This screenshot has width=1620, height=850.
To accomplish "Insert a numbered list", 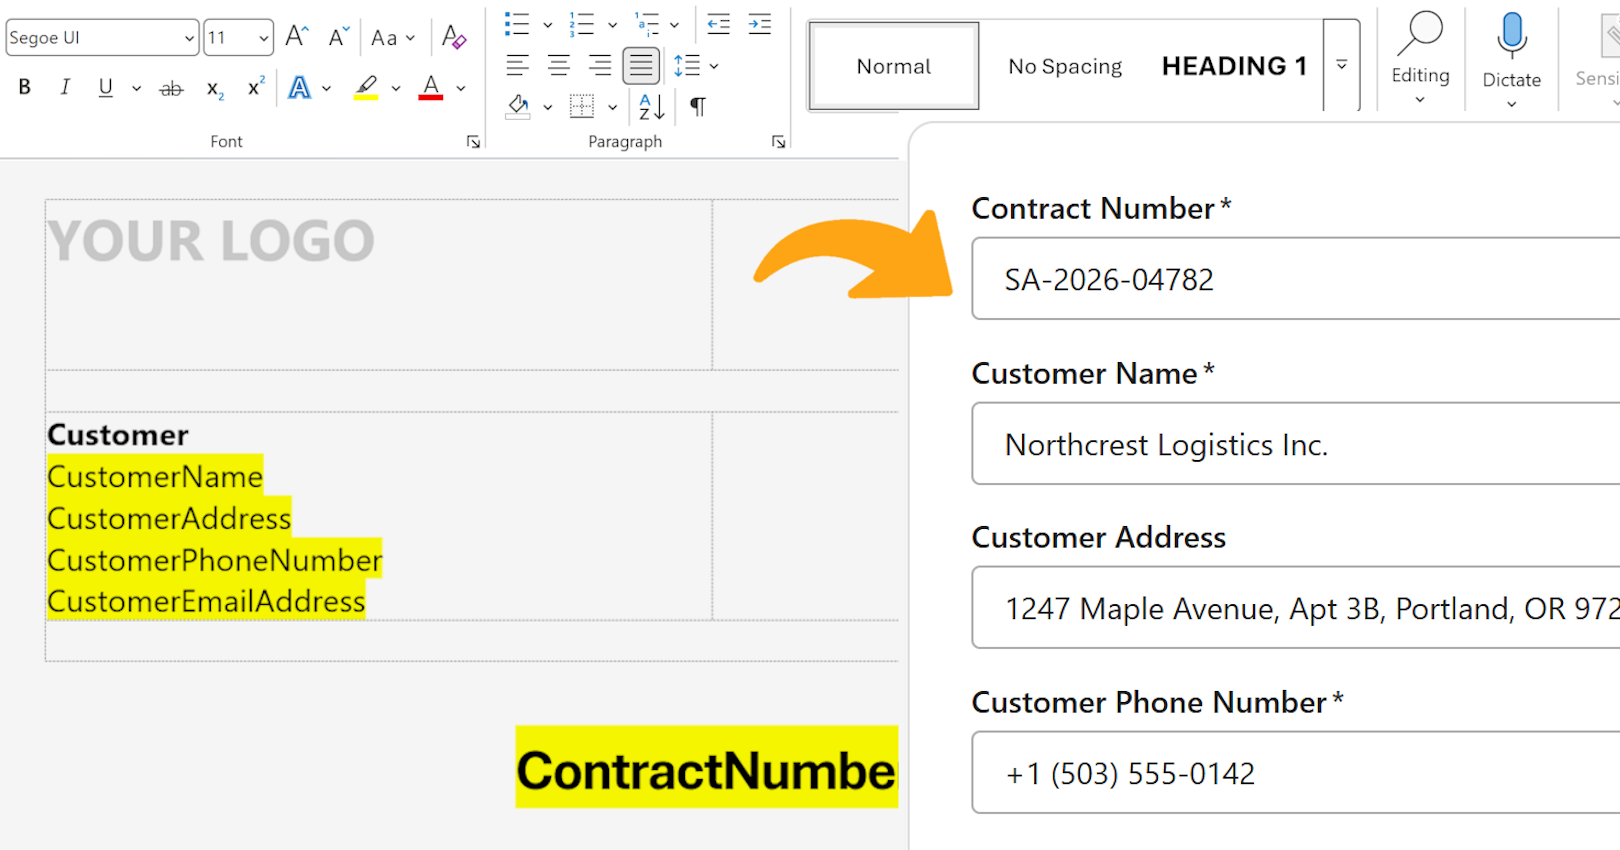I will (x=582, y=24).
